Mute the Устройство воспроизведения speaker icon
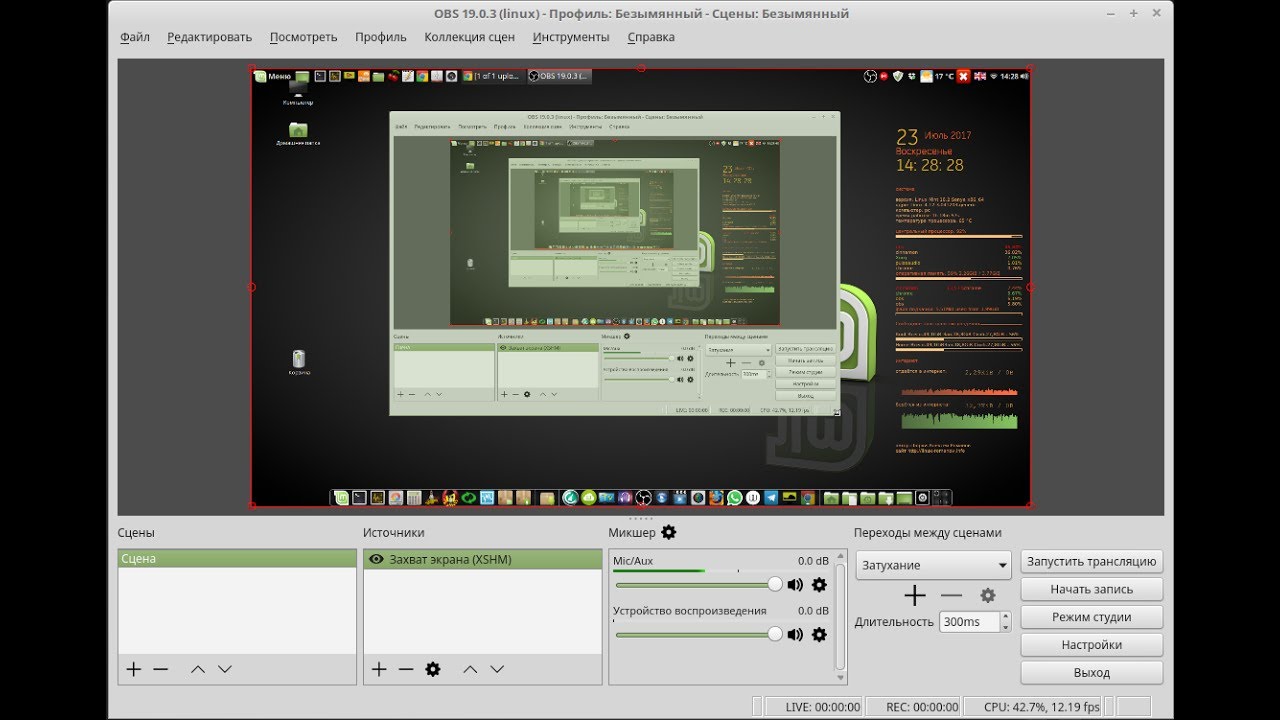 point(795,634)
